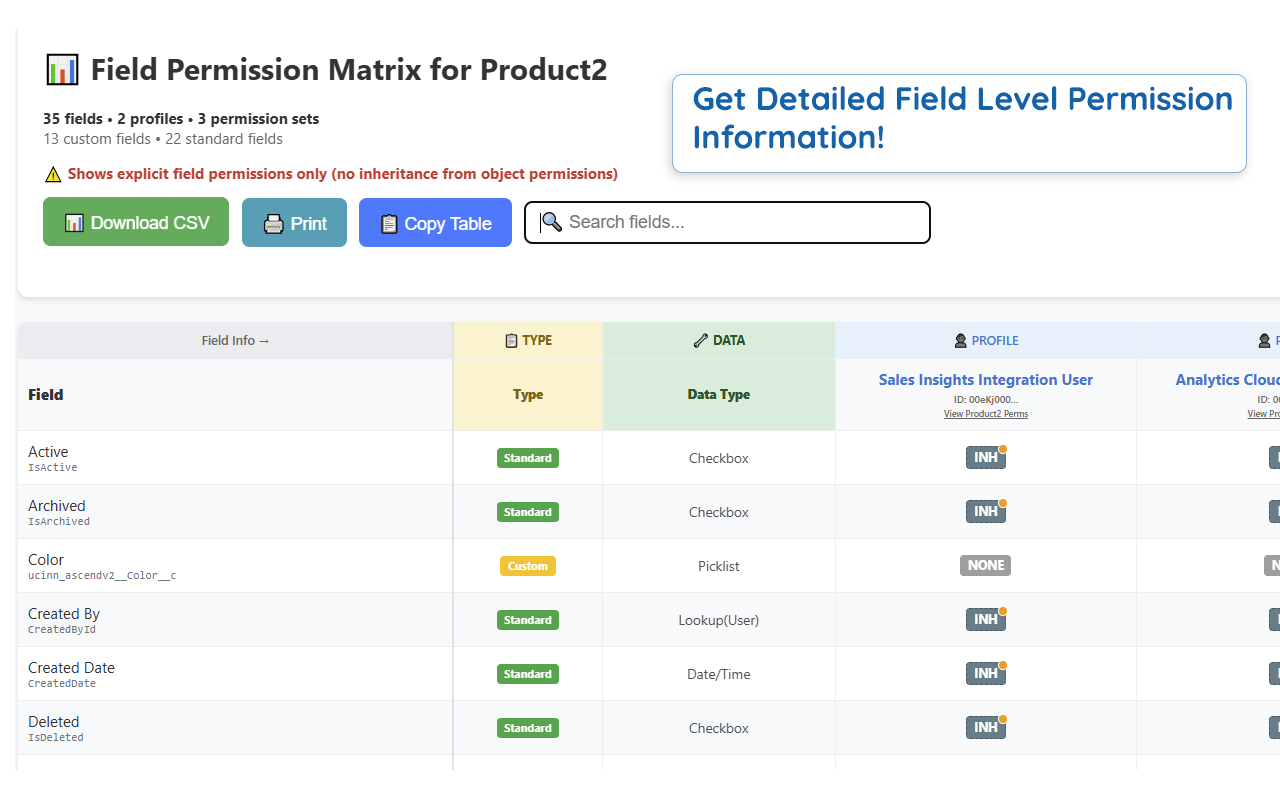Click the Date/Time data type cell
This screenshot has width=1280, height=800.
tap(719, 674)
